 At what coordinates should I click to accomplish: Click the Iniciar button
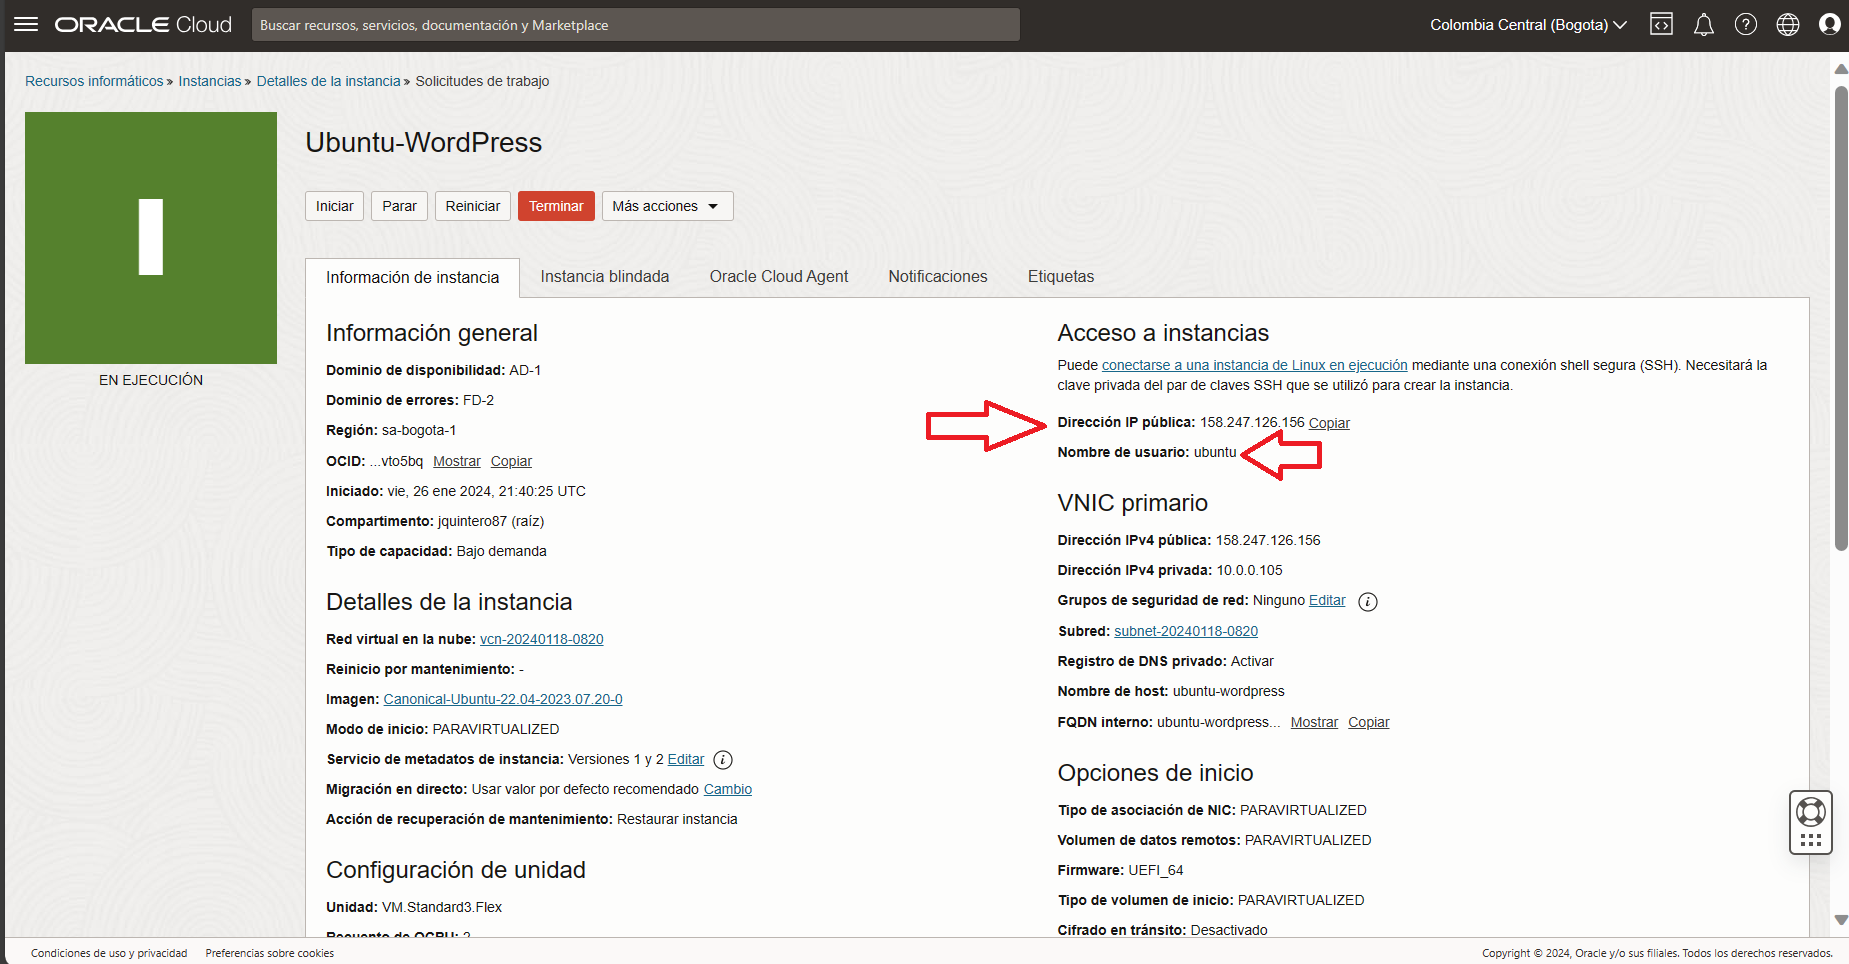(x=334, y=206)
